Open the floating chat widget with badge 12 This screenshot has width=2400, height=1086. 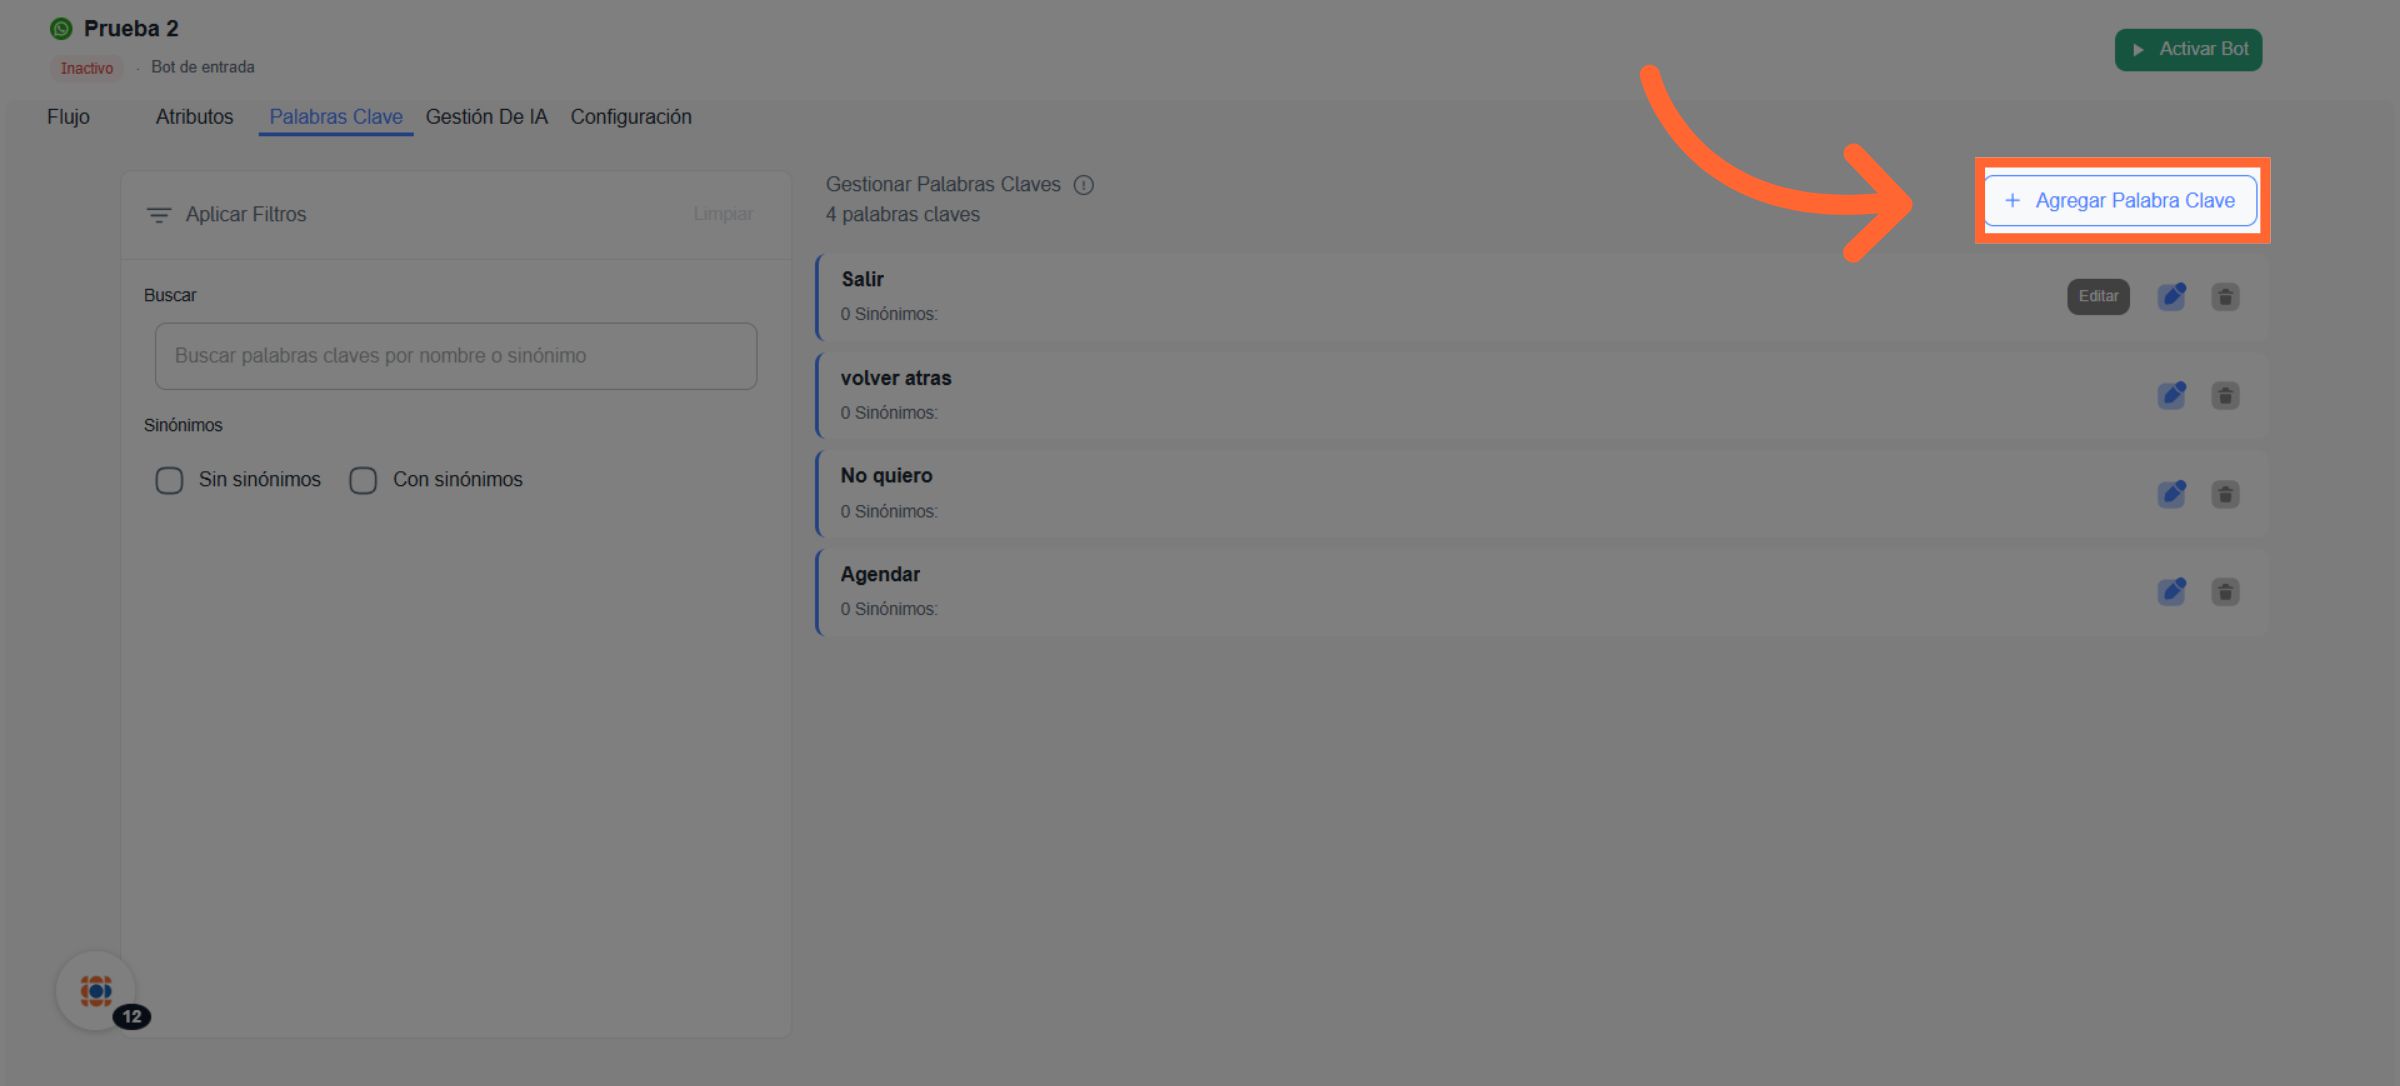(96, 990)
